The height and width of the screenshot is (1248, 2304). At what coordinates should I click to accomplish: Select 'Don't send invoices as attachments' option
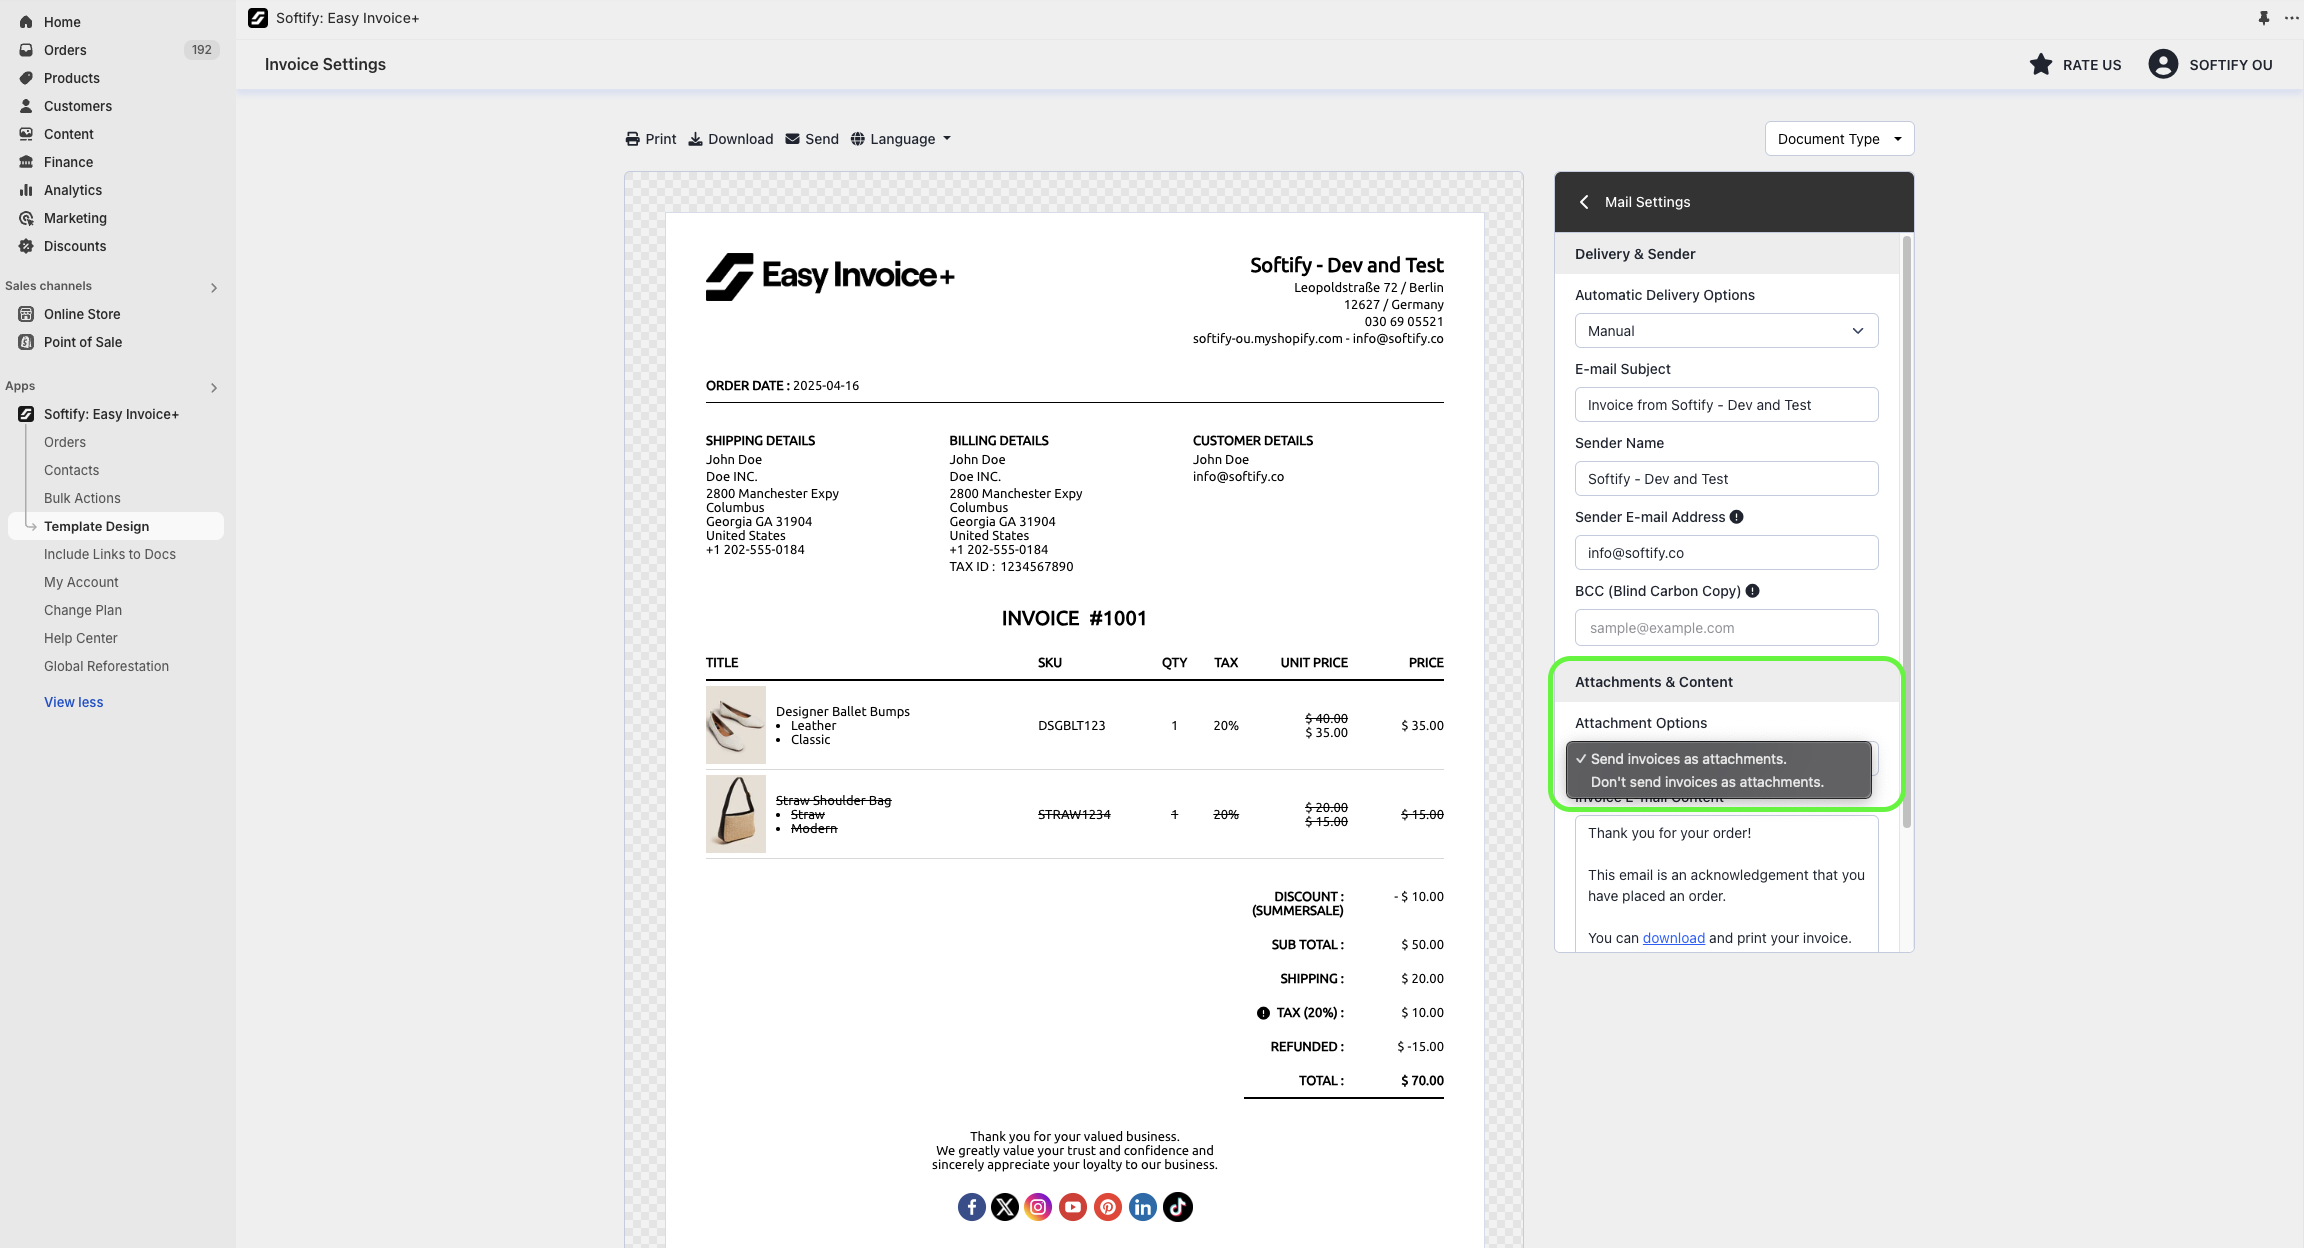pyautogui.click(x=1707, y=782)
